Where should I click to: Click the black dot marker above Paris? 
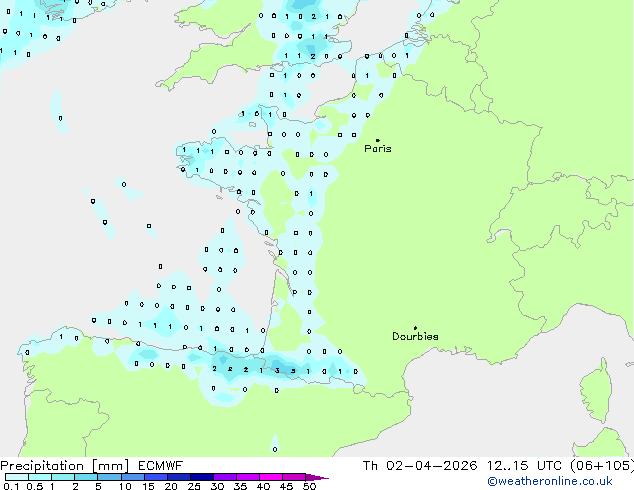tap(378, 140)
